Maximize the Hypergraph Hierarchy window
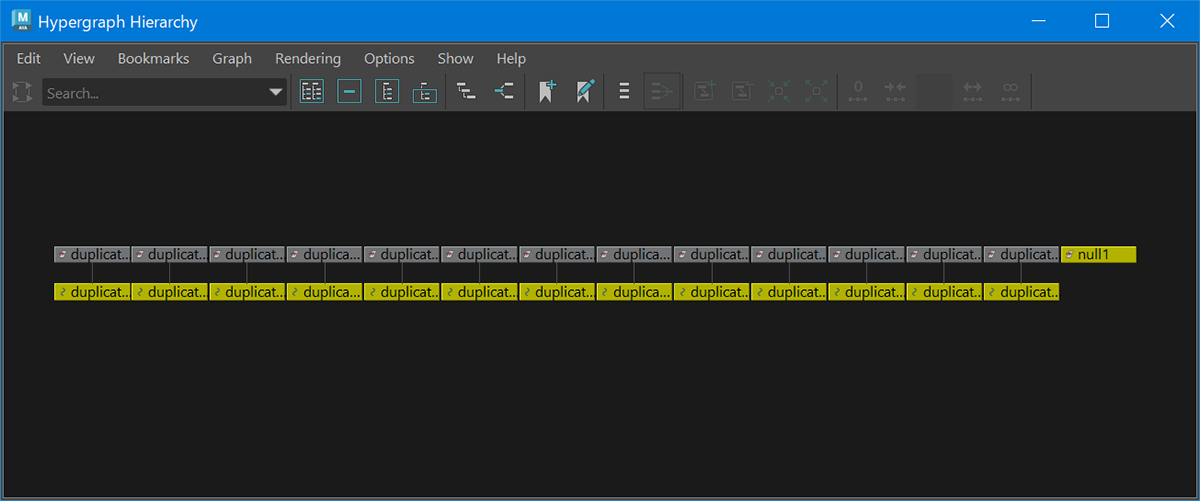The image size is (1200, 501). (x=1102, y=21)
